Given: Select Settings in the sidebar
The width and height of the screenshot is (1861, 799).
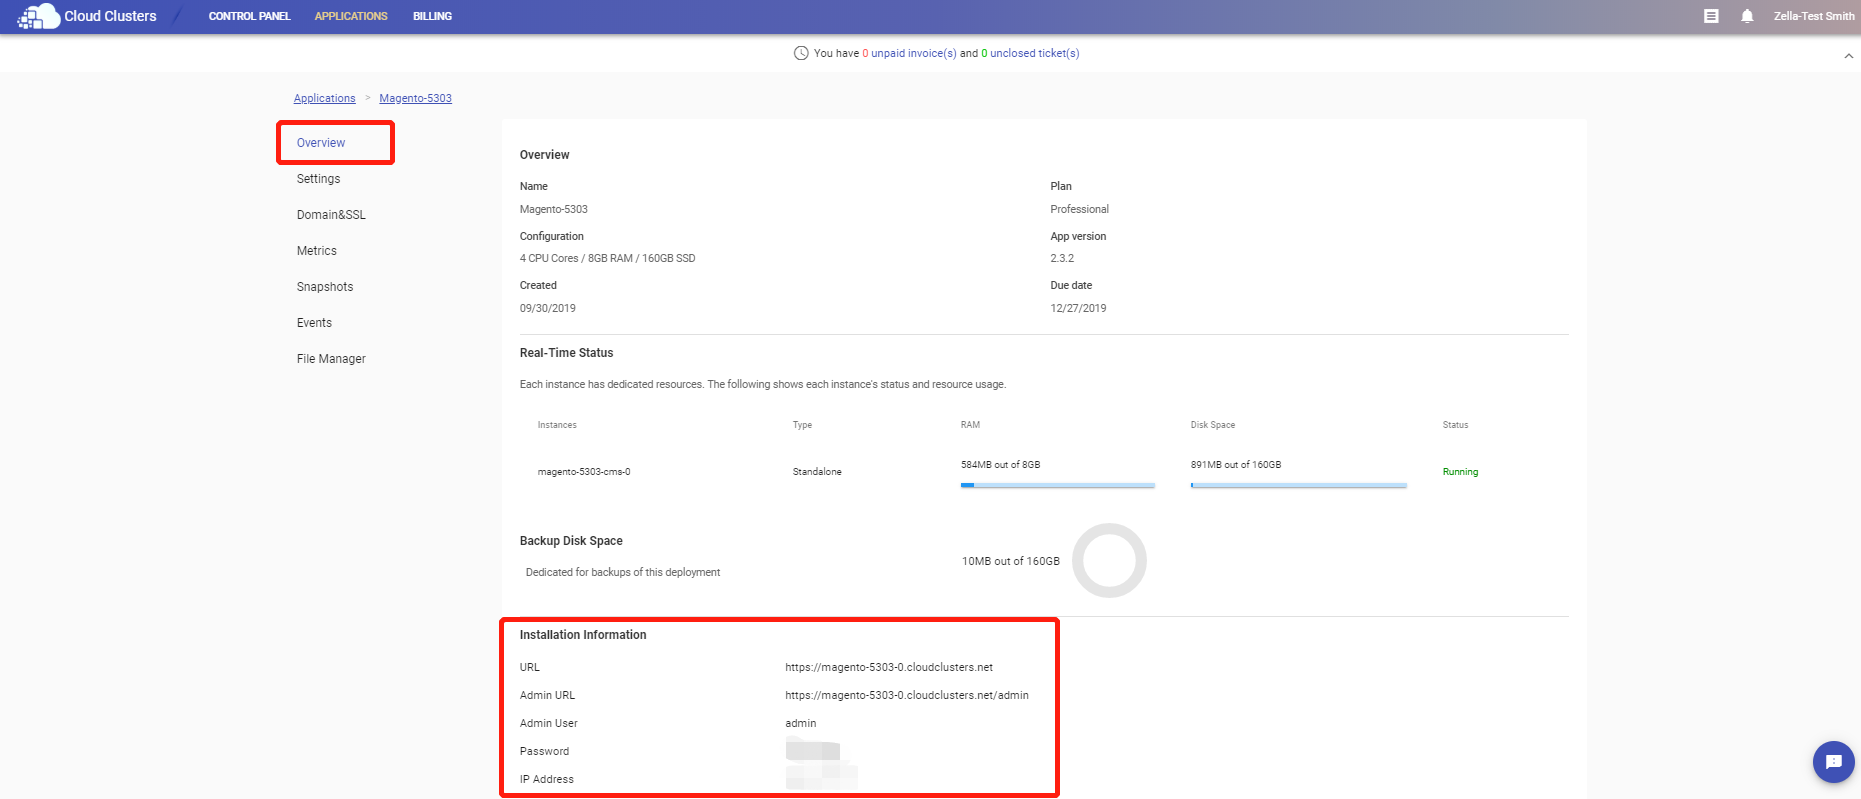Looking at the screenshot, I should point(318,179).
